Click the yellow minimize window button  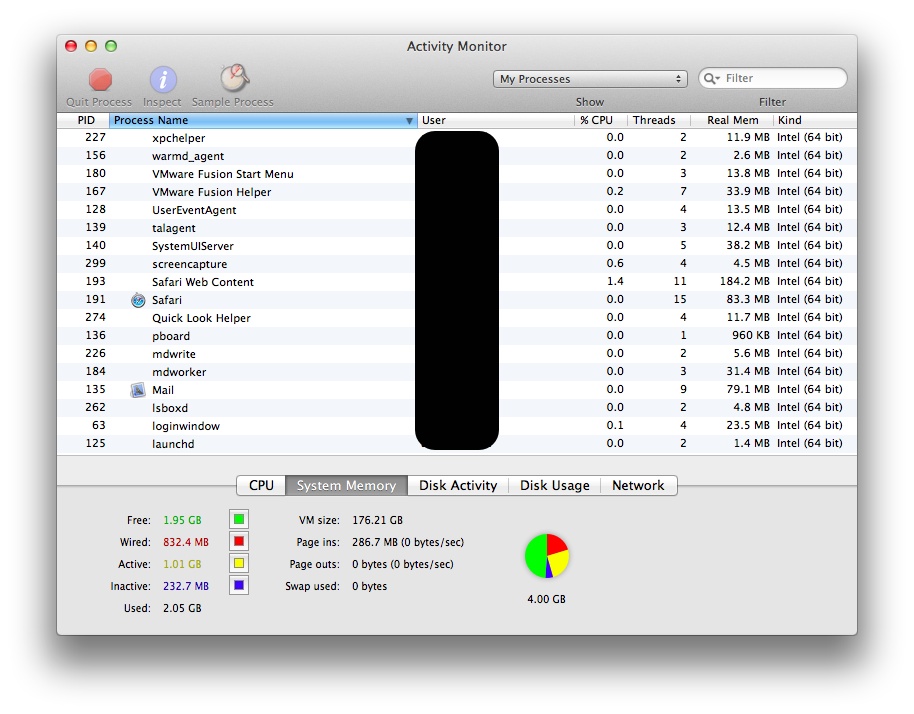[91, 46]
